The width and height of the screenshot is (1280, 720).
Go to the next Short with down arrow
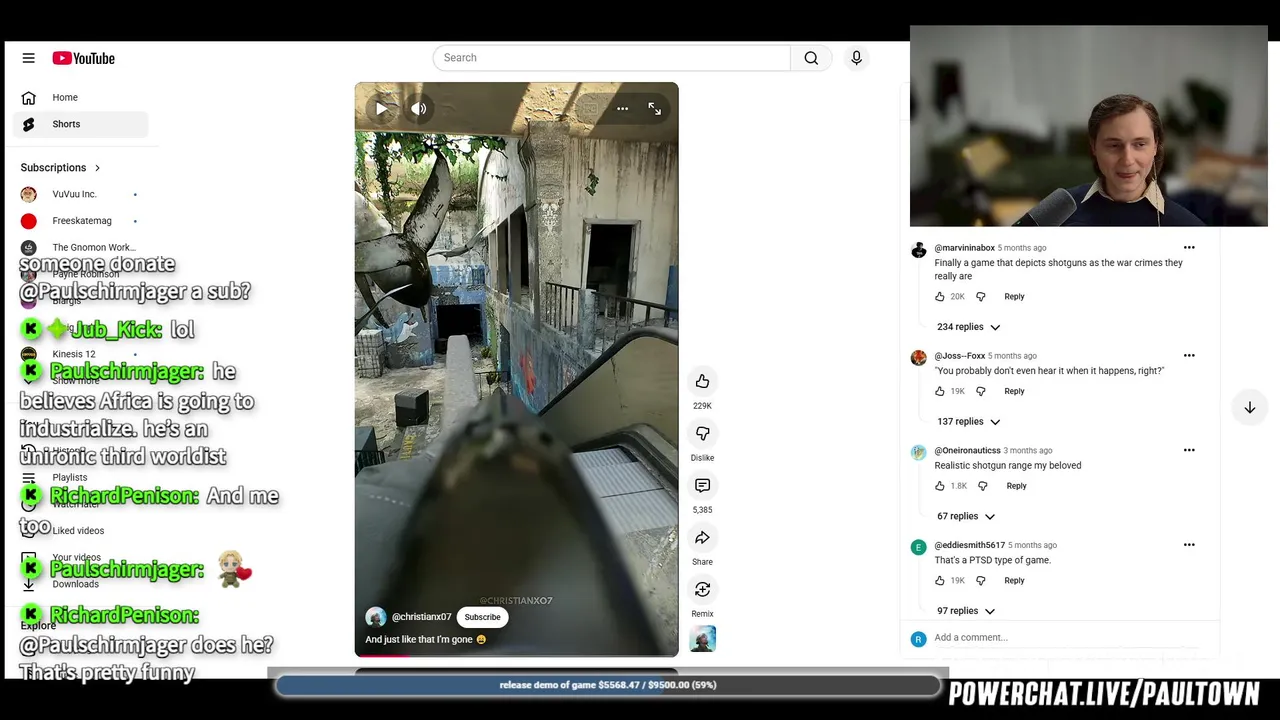[1249, 407]
